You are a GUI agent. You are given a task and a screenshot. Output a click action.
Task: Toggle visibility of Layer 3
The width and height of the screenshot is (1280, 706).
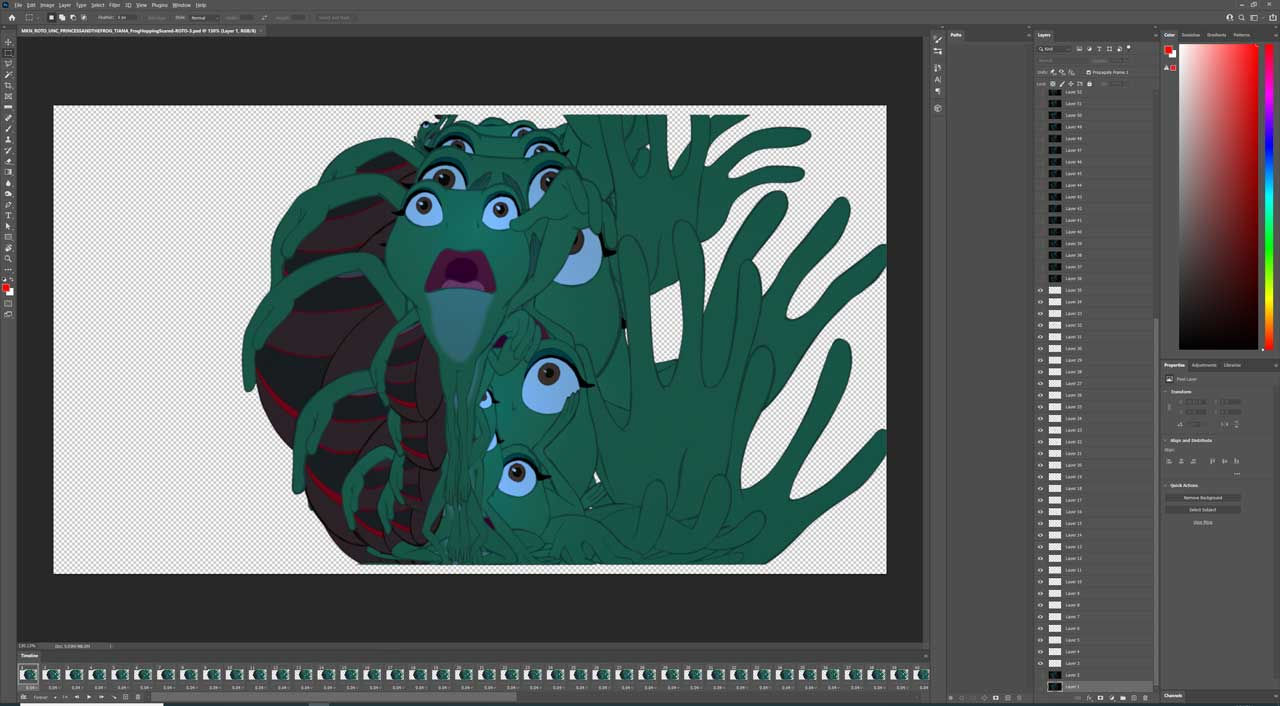pos(1040,663)
